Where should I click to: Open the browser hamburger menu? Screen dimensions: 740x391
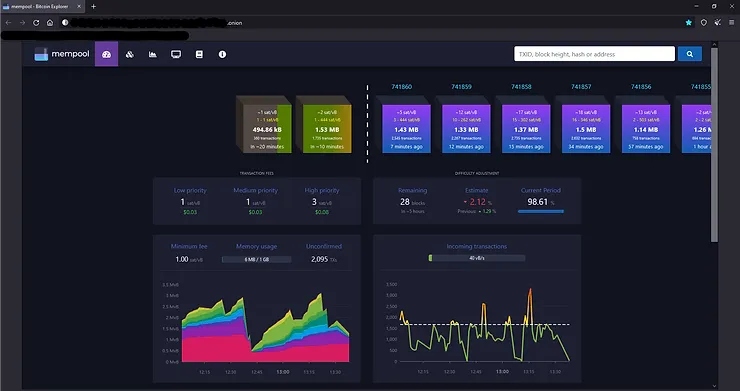pyautogui.click(x=732, y=23)
